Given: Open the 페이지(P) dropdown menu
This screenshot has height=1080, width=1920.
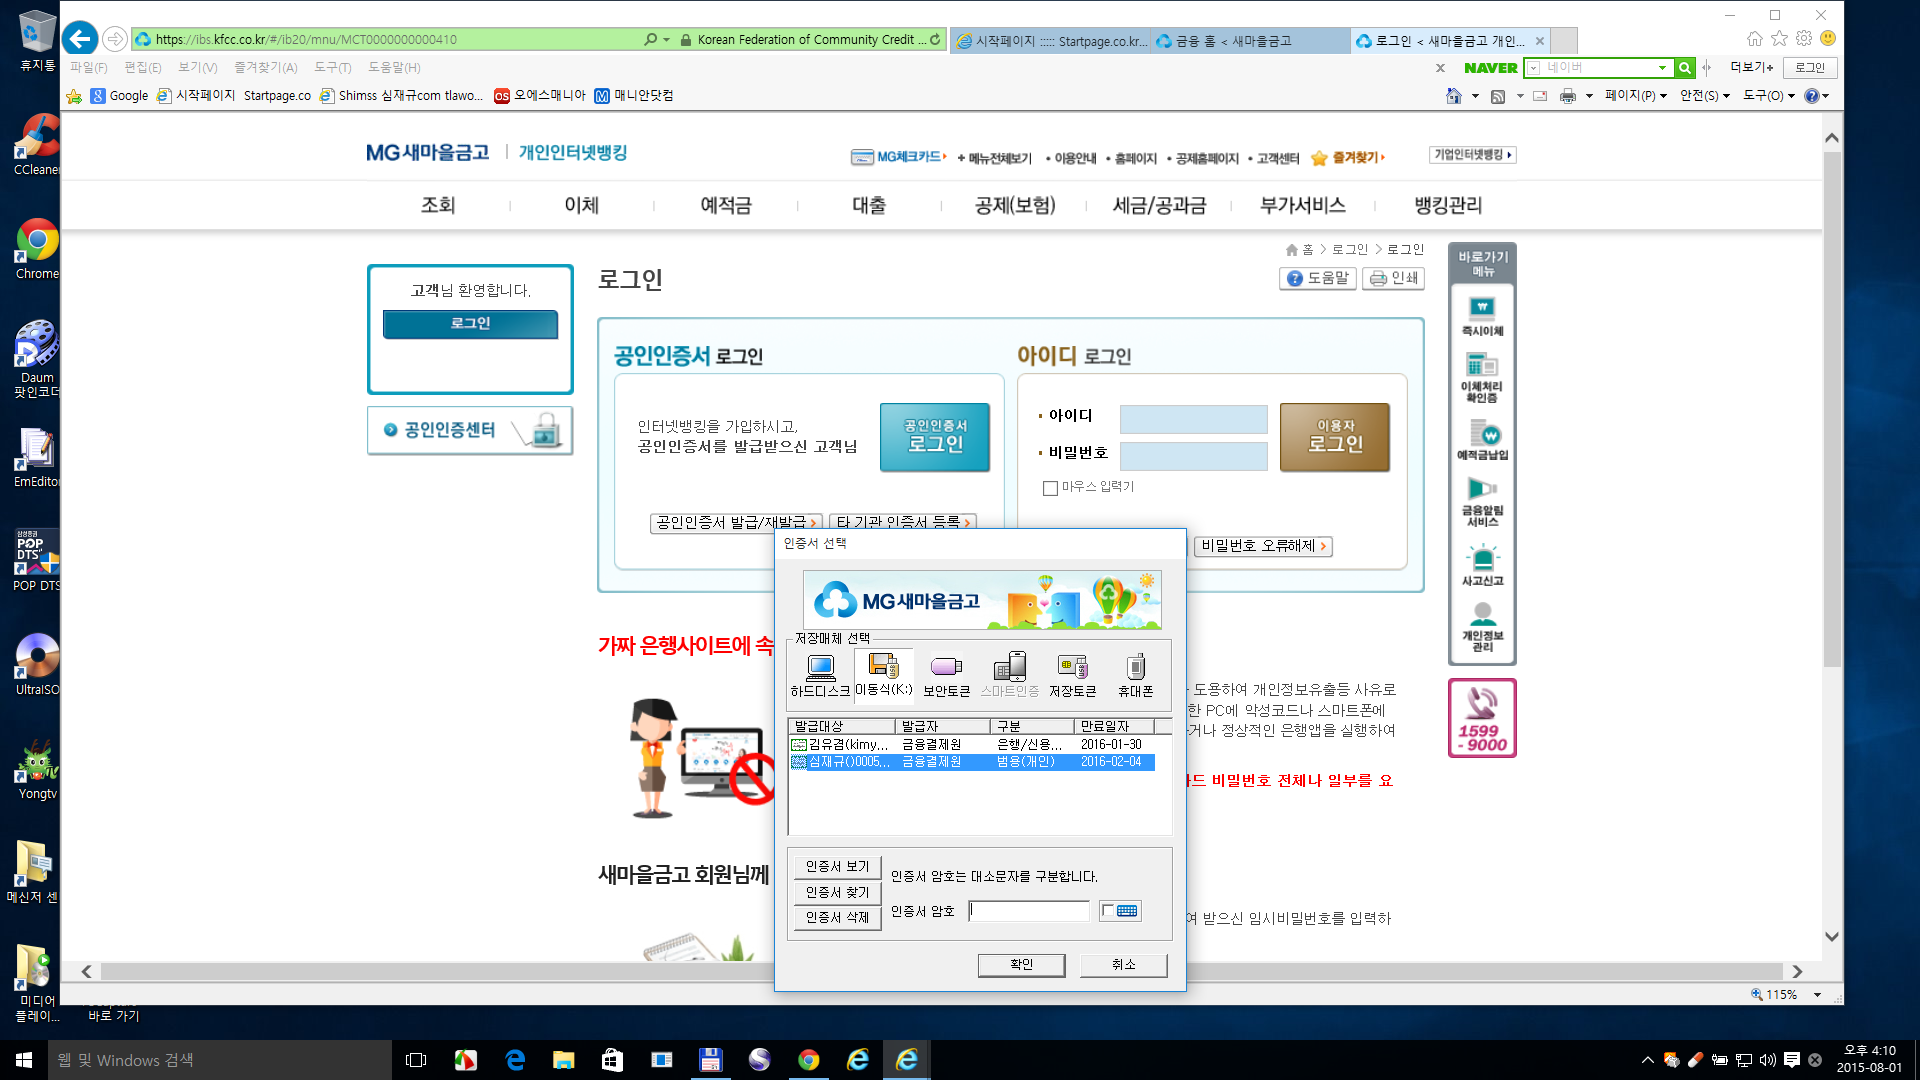Looking at the screenshot, I should [x=1636, y=96].
